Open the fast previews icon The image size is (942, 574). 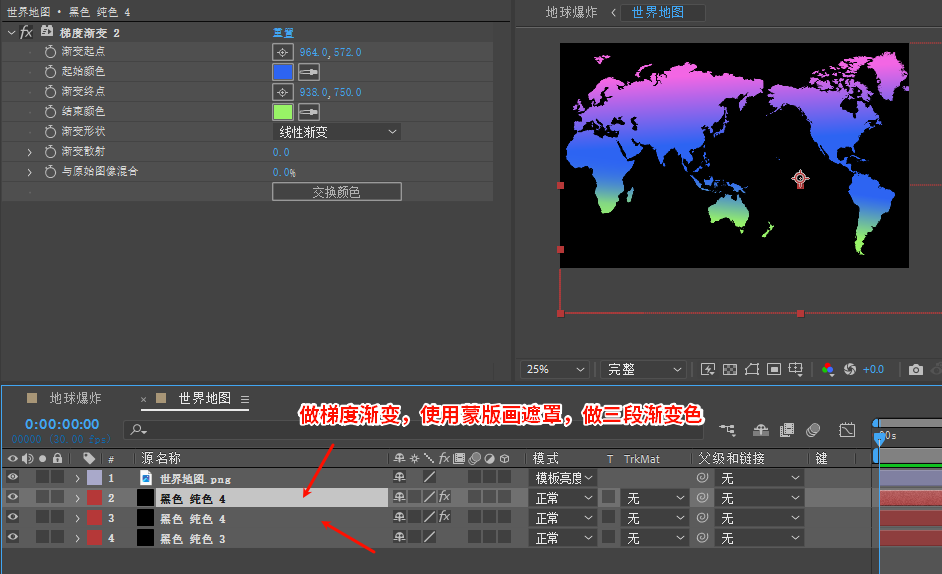pyautogui.click(x=708, y=369)
